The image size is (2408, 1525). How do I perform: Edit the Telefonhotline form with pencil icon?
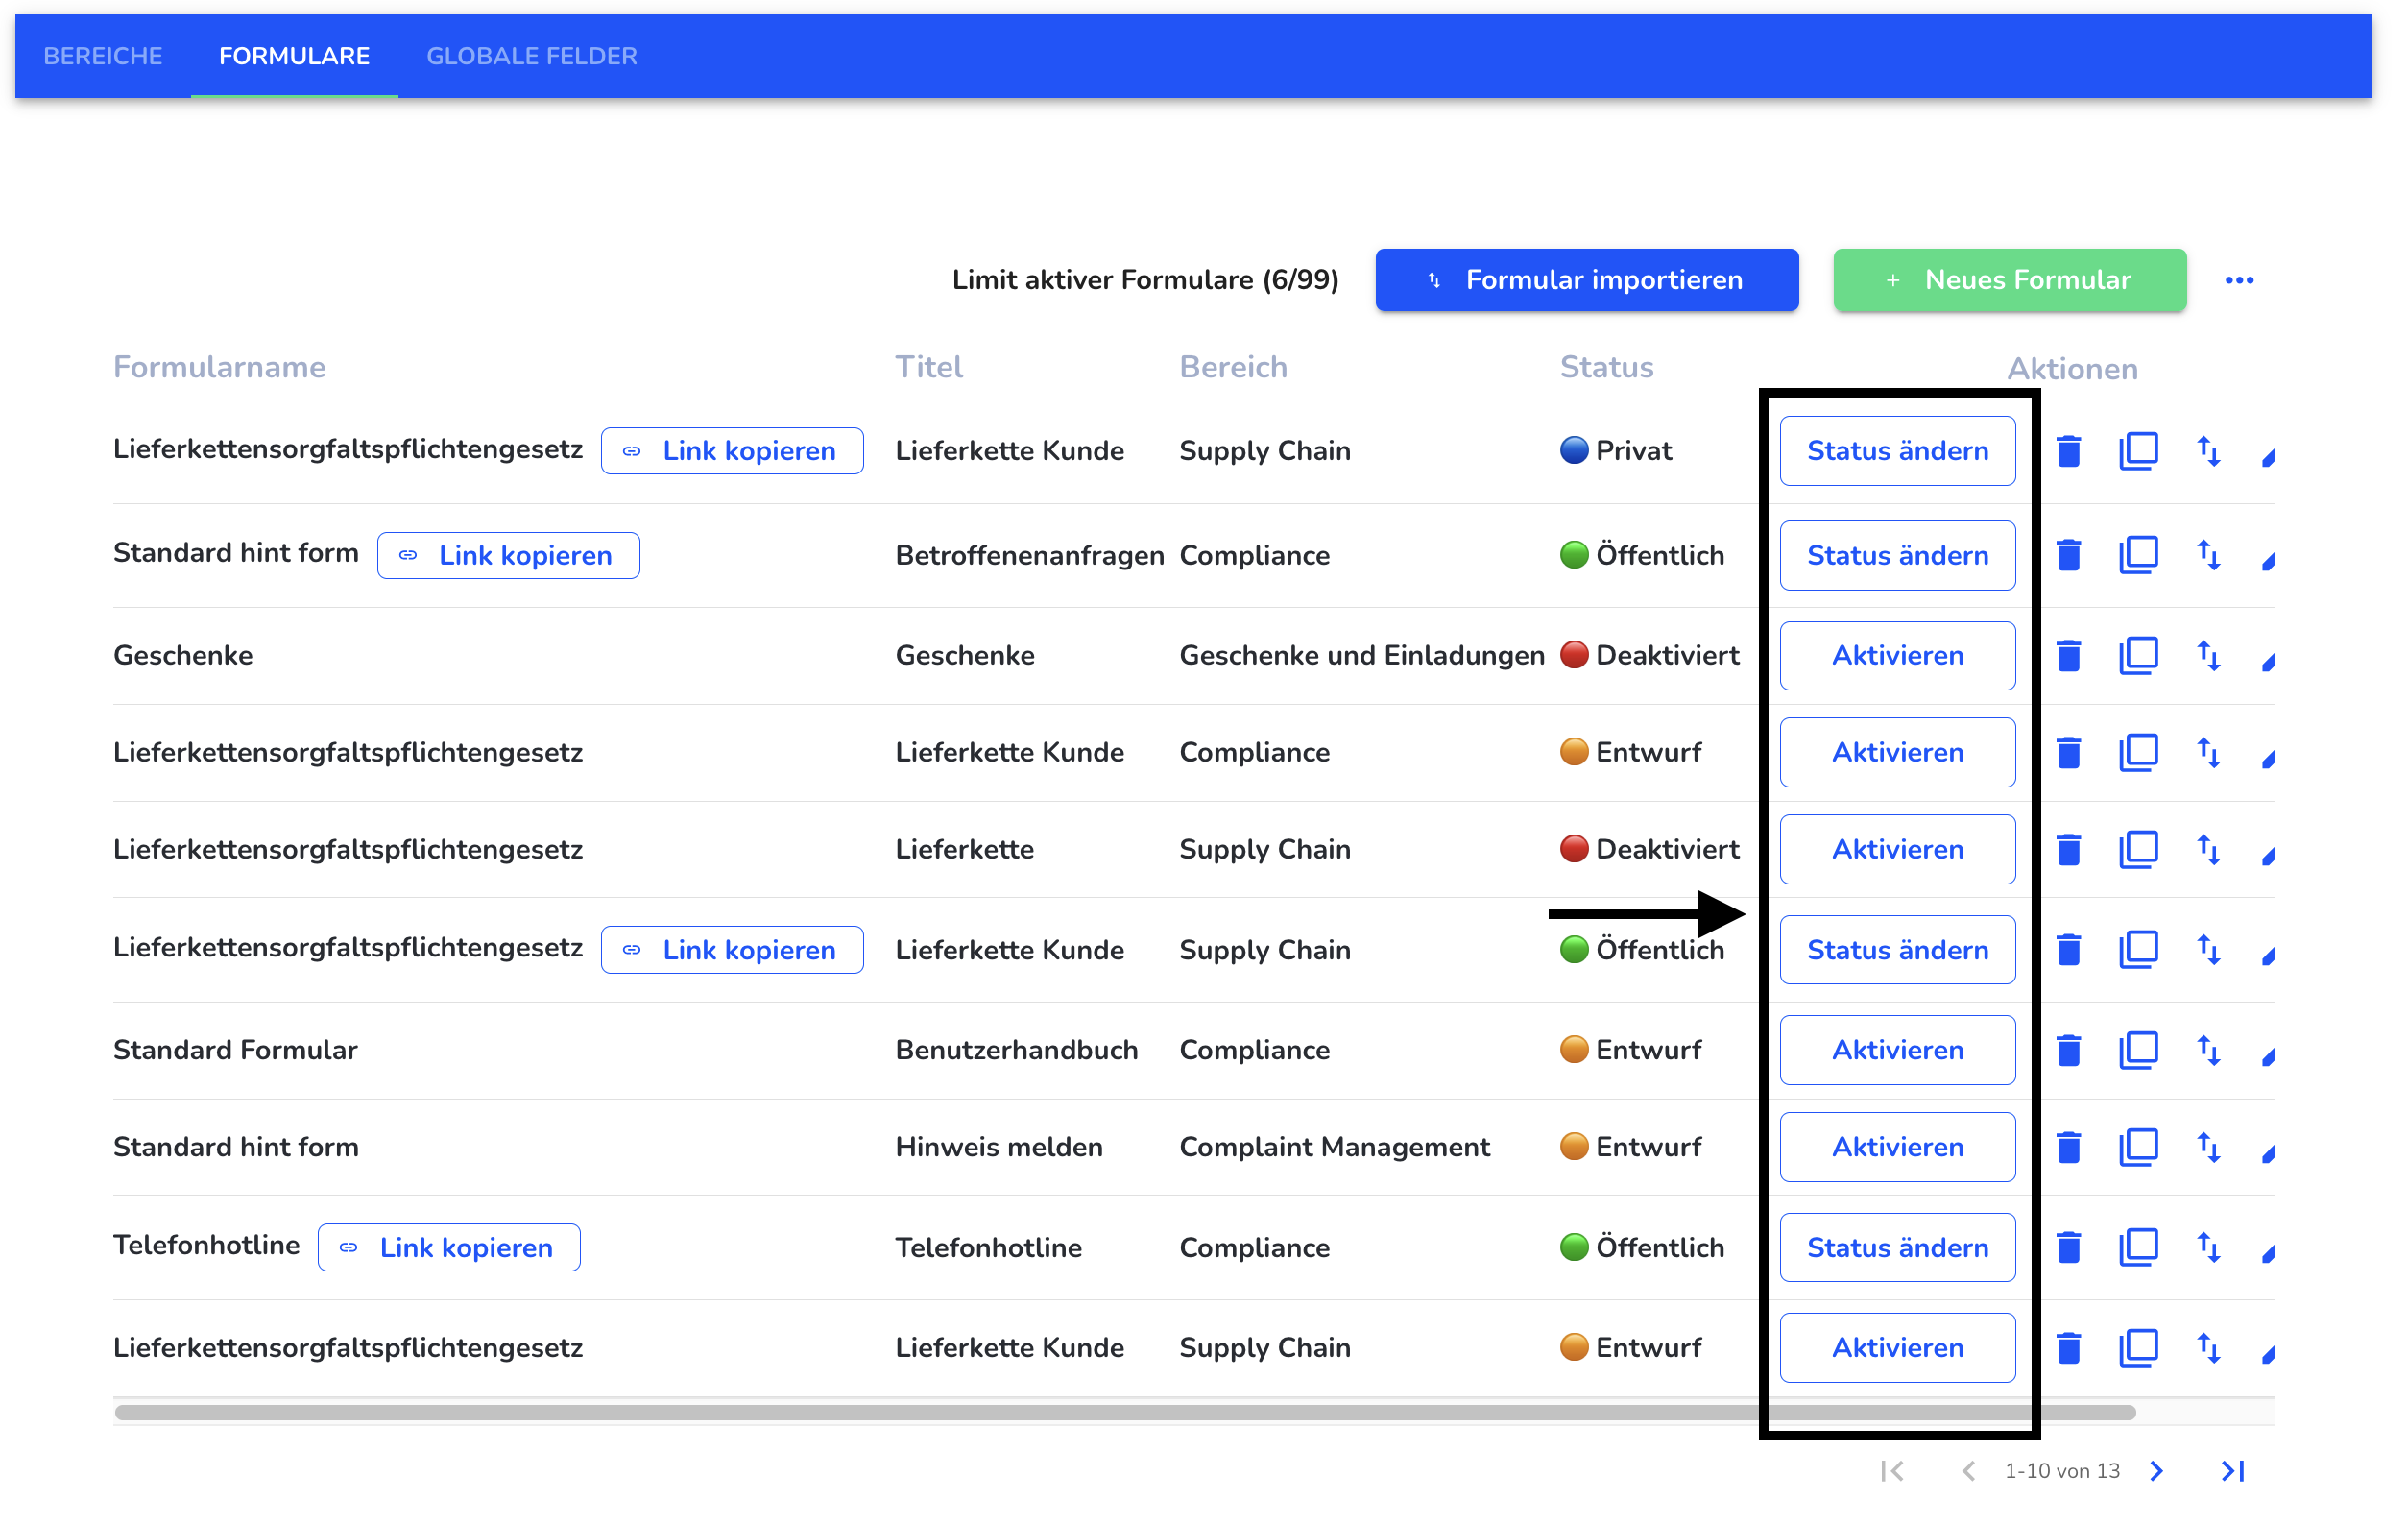(2267, 1253)
